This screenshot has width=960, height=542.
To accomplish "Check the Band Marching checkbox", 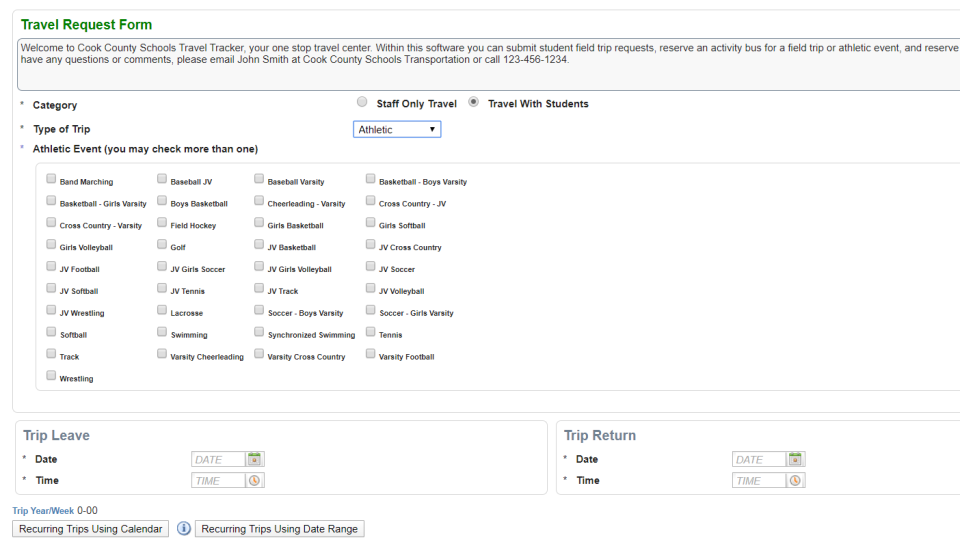I will tap(51, 179).
